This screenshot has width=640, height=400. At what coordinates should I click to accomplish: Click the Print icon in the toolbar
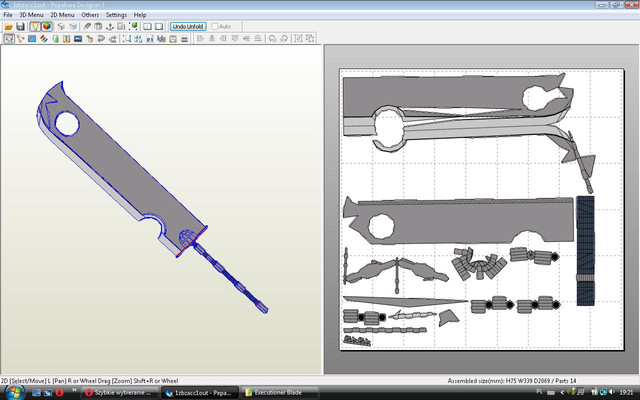coord(185,39)
